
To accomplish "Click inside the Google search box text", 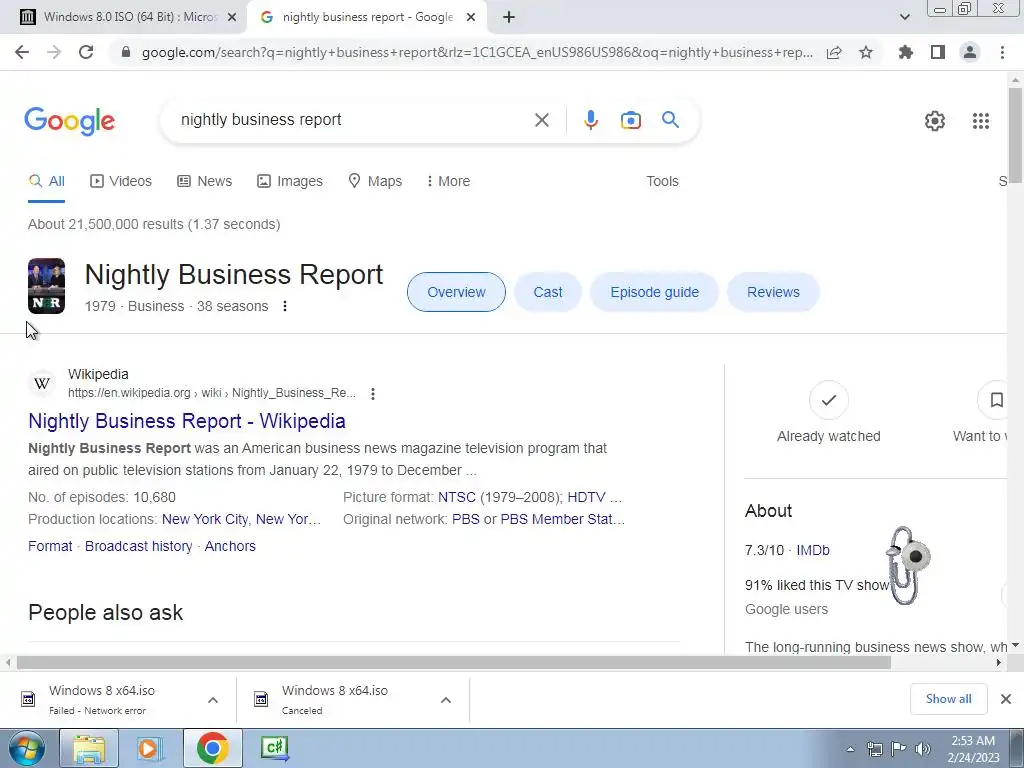I will tap(261, 120).
